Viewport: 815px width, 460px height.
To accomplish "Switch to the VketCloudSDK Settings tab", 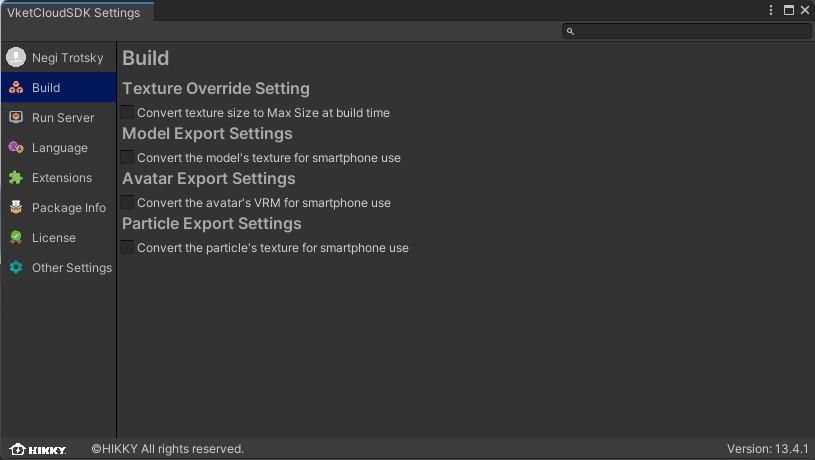I will [x=73, y=12].
